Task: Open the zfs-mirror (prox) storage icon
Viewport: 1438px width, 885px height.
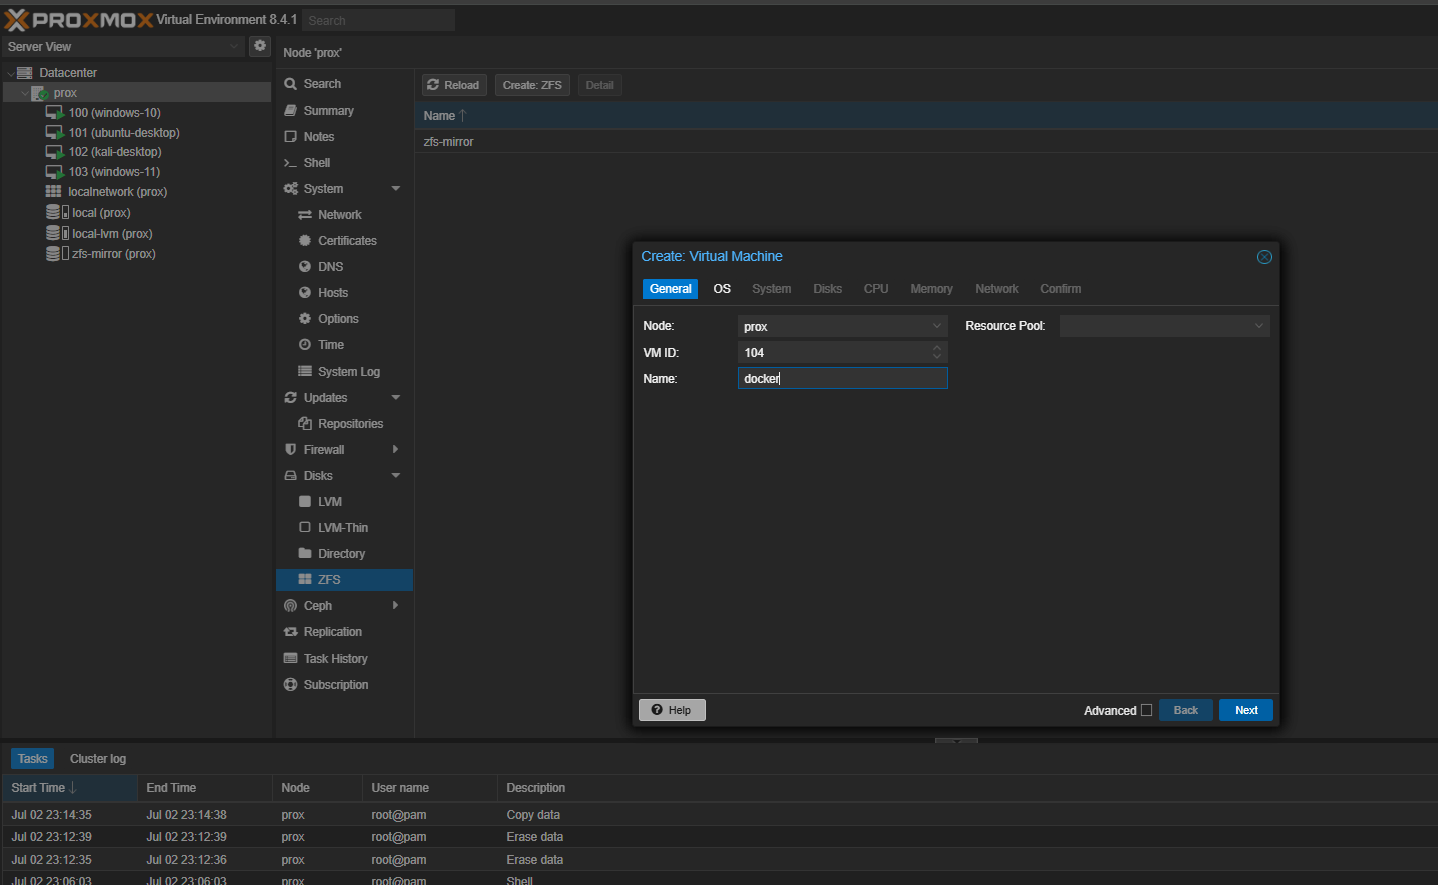Action: [54, 254]
